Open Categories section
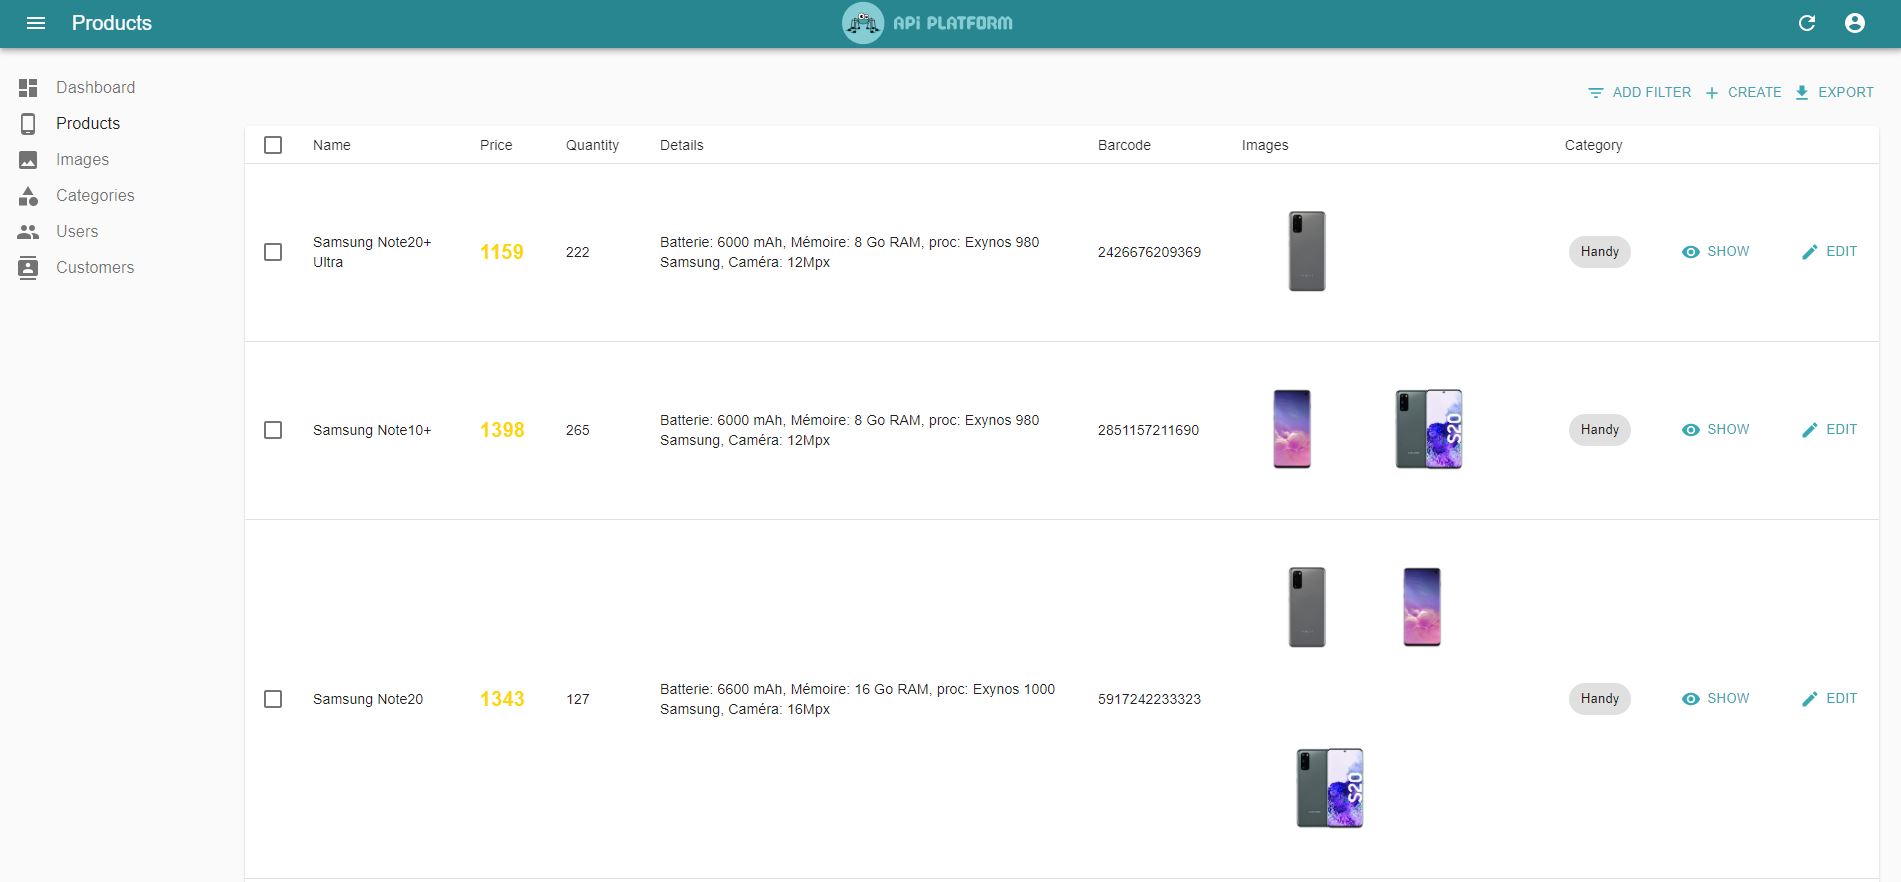Viewport: 1901px width, 882px height. 95,196
